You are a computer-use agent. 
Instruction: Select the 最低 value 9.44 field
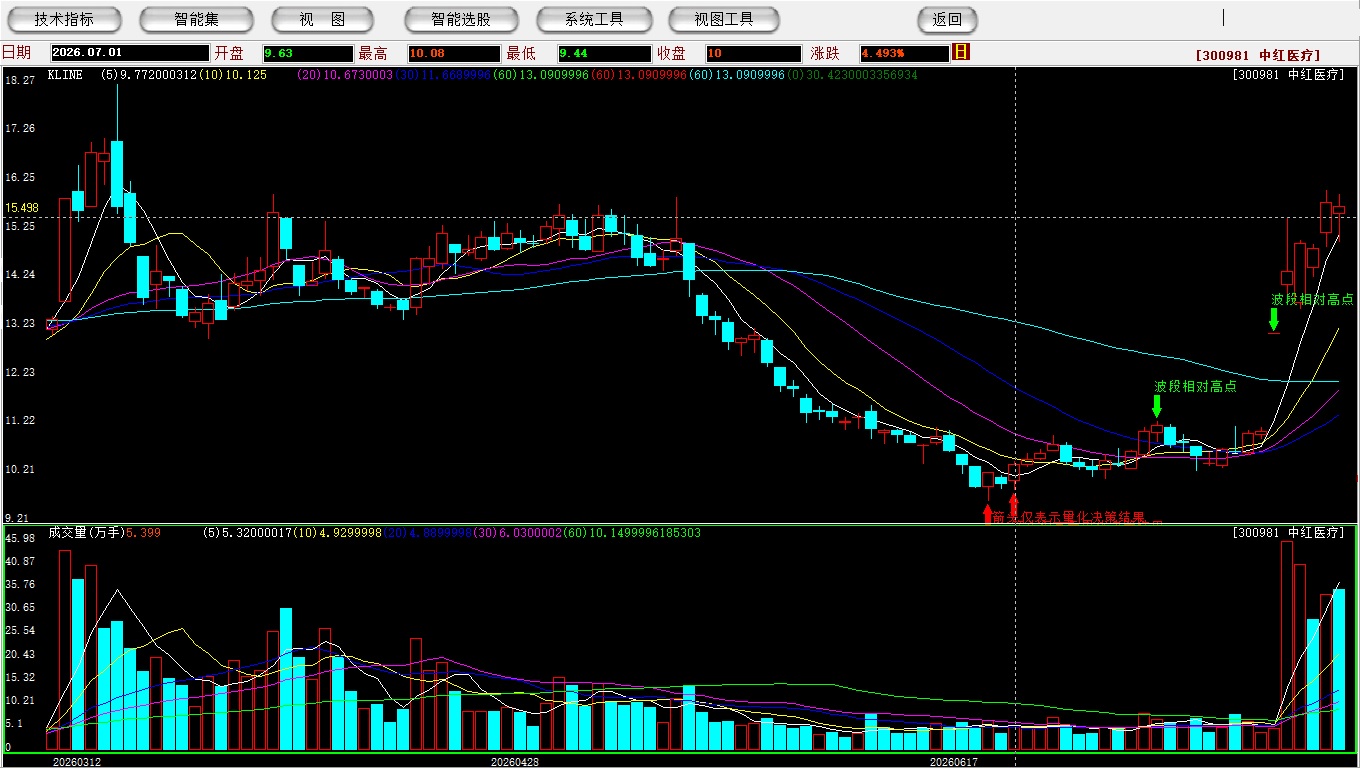point(605,53)
